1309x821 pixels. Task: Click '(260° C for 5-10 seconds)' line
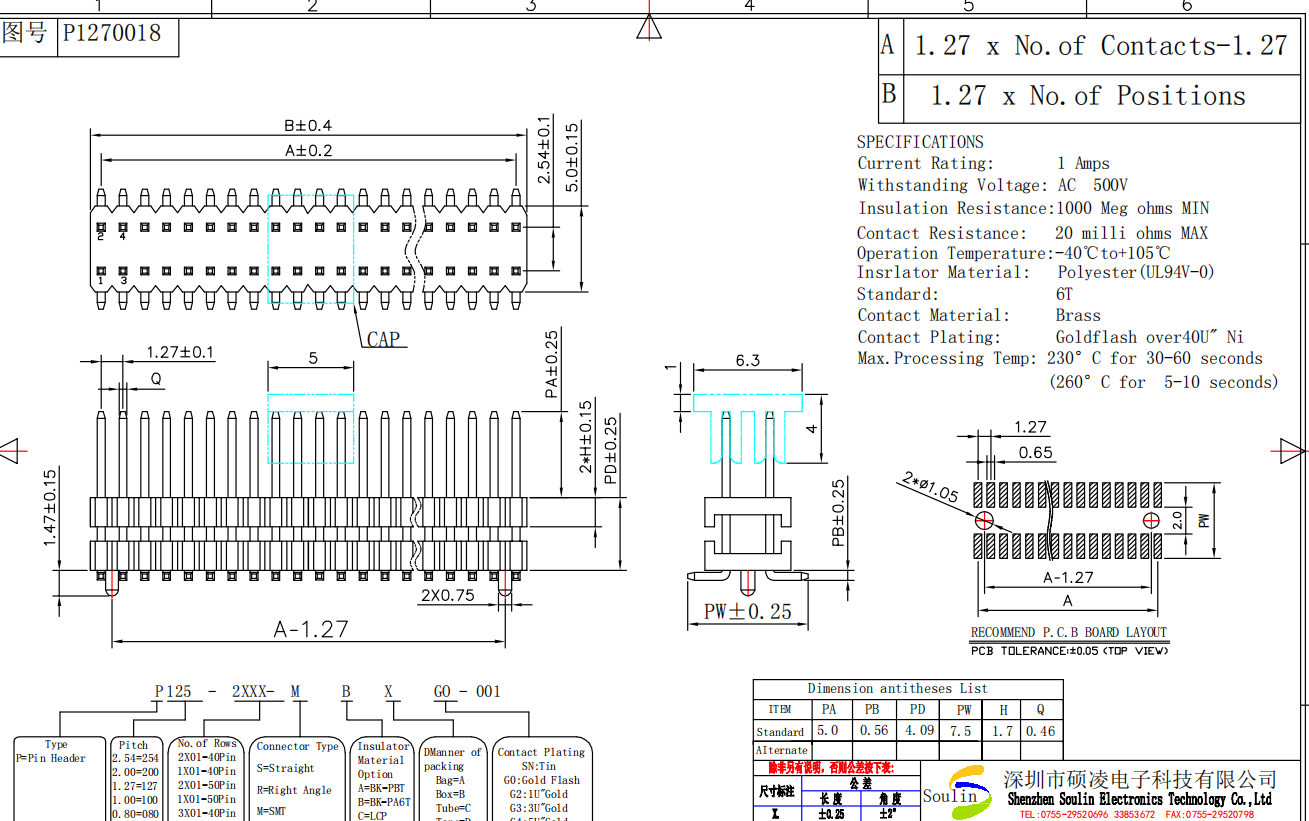click(1164, 382)
